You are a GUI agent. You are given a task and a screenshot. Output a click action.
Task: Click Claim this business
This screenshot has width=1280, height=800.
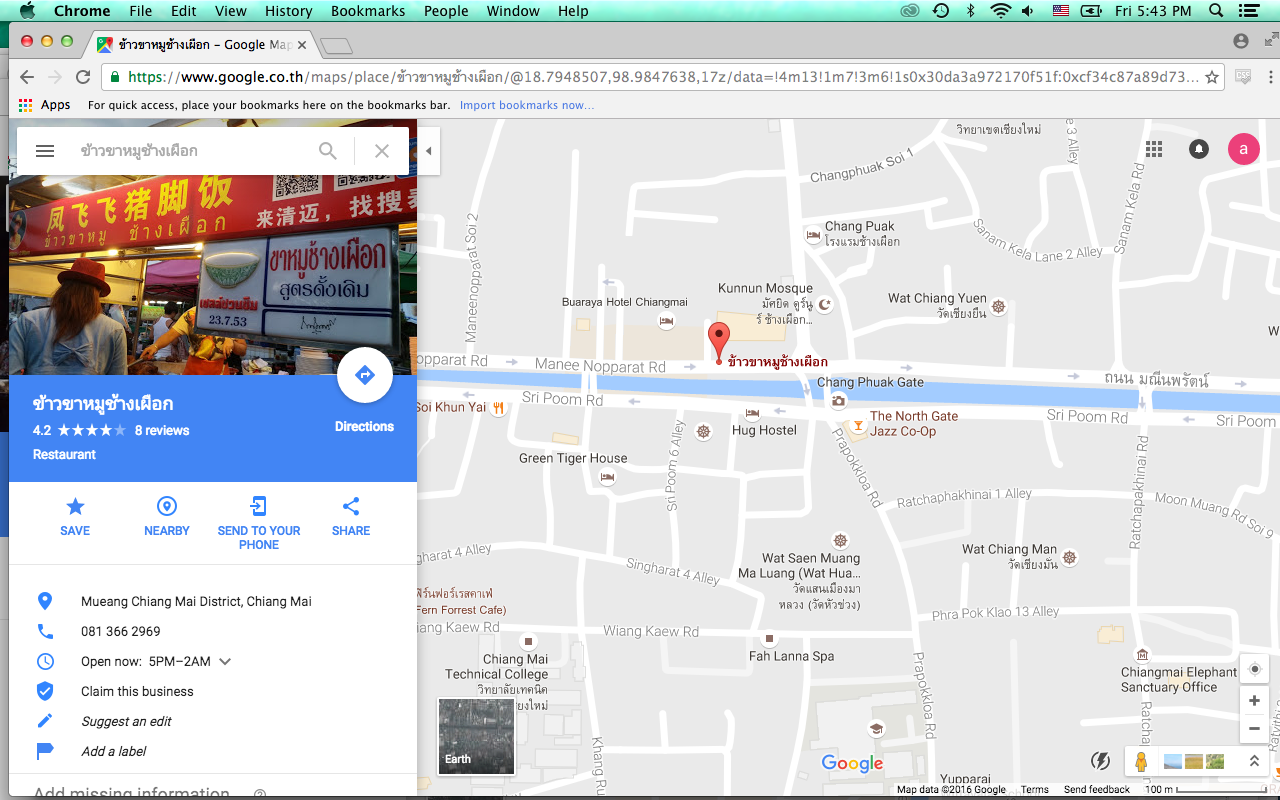pyautogui.click(x=137, y=691)
